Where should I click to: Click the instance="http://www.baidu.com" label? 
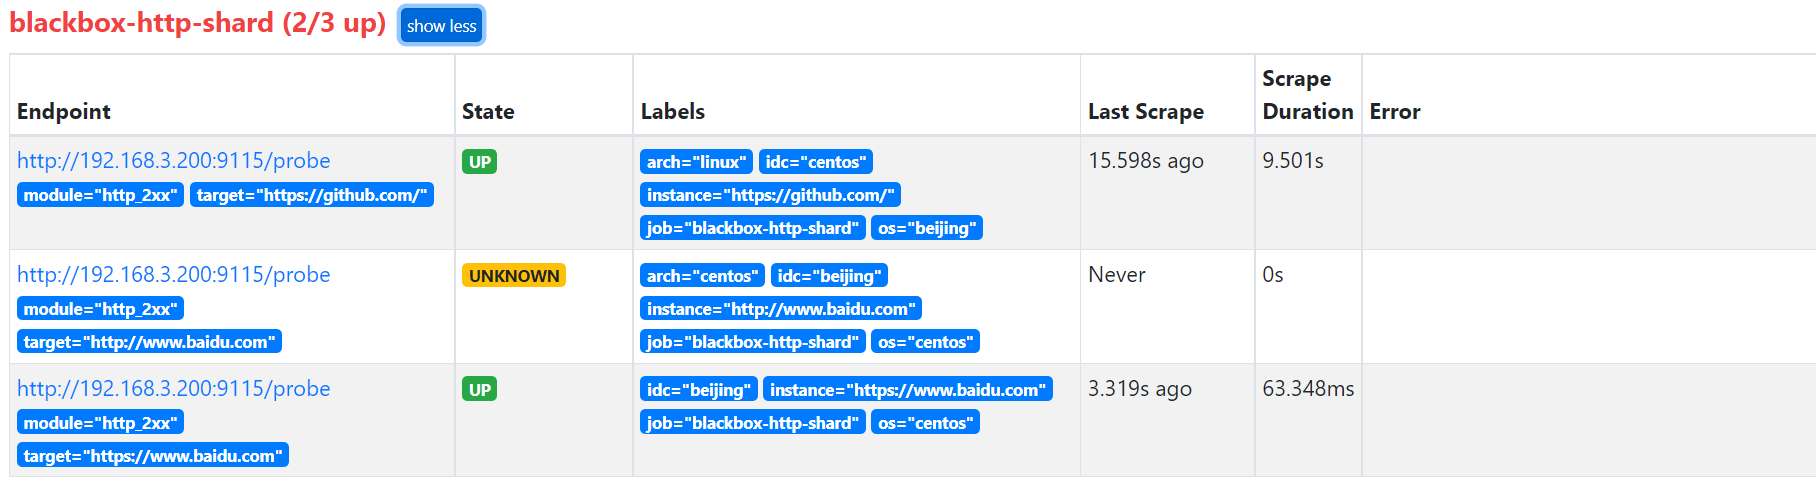pyautogui.click(x=781, y=309)
